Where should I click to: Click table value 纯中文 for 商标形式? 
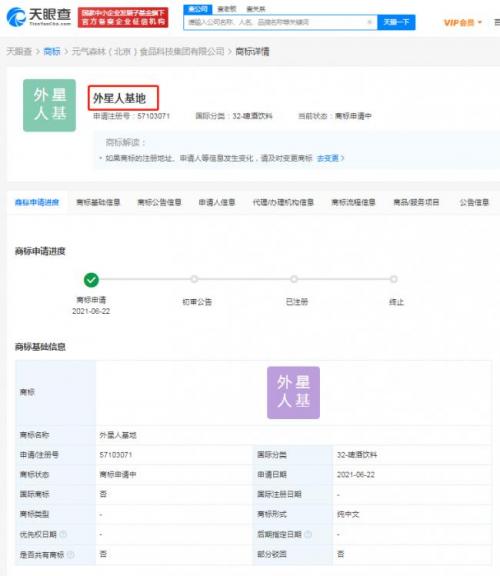348,514
